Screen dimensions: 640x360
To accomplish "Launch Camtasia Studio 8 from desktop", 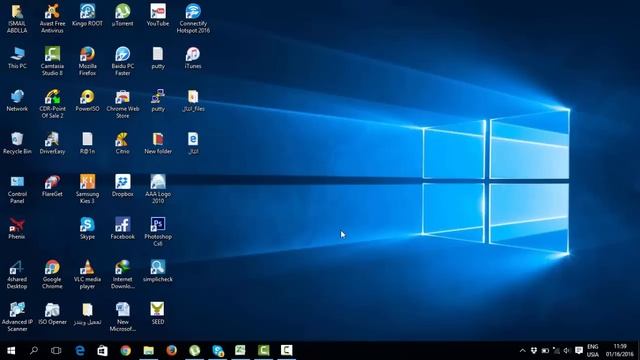I will click(x=52, y=61).
